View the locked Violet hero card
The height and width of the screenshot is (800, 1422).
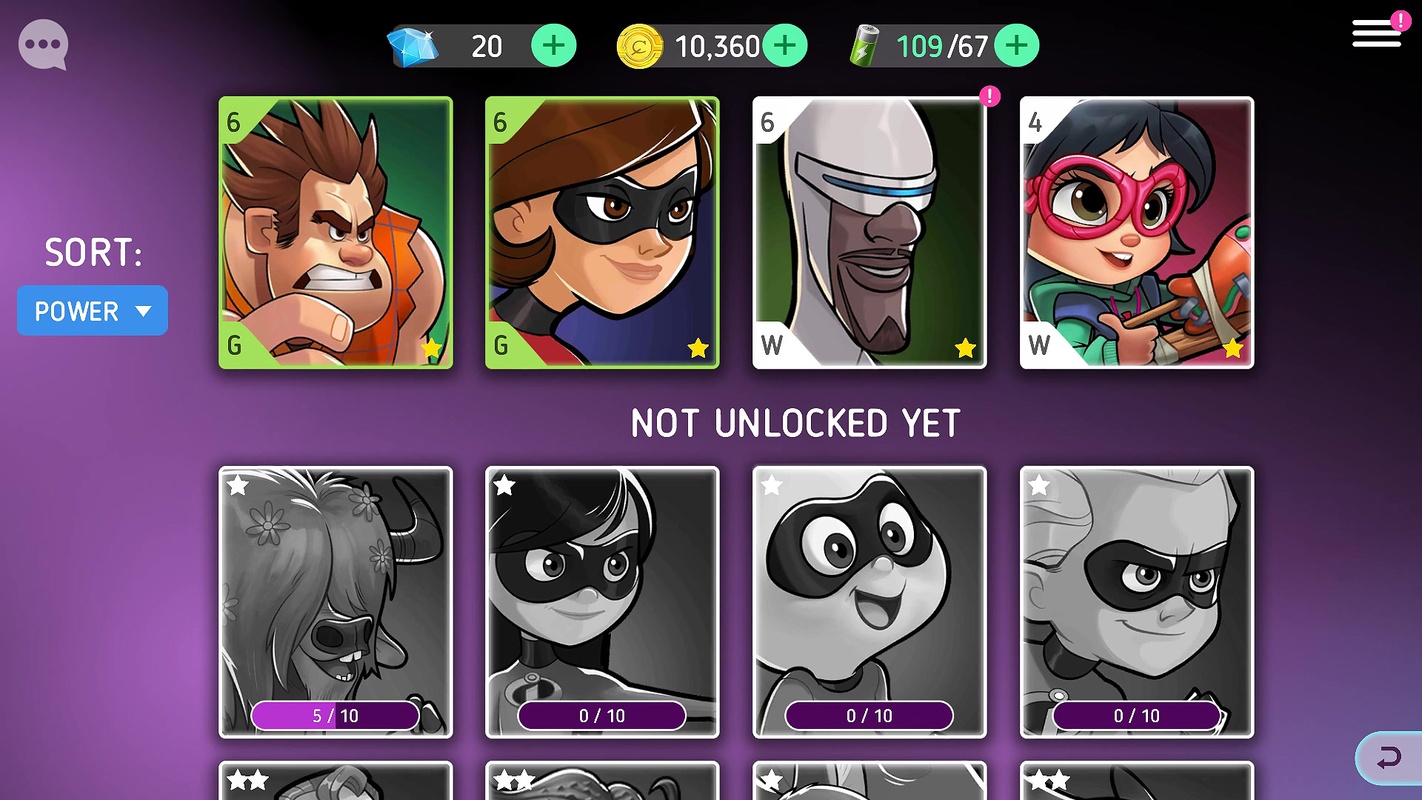tap(602, 602)
